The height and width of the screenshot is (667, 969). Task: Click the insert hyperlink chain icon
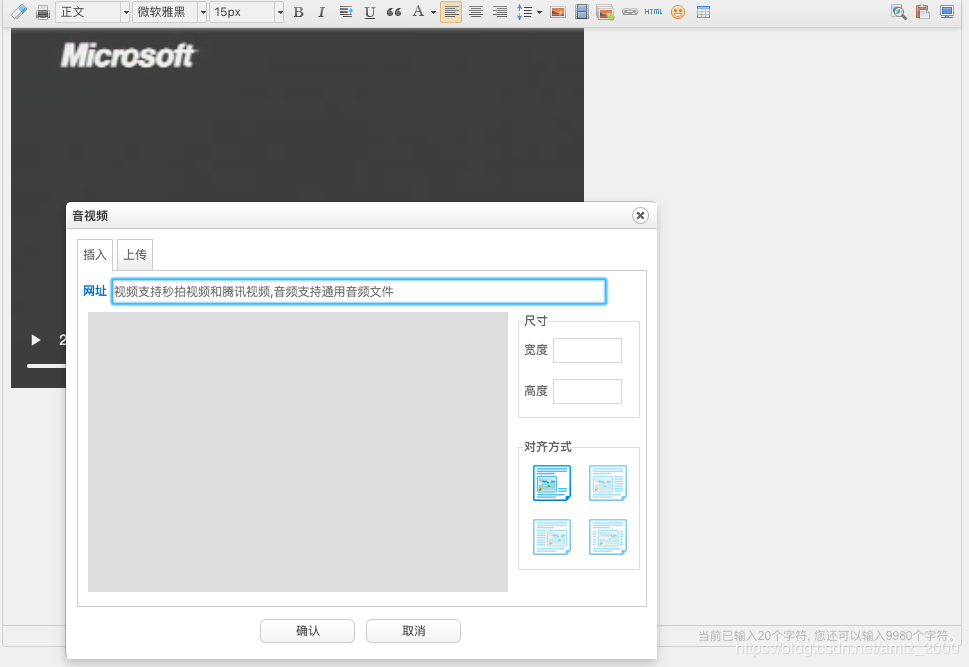[630, 12]
